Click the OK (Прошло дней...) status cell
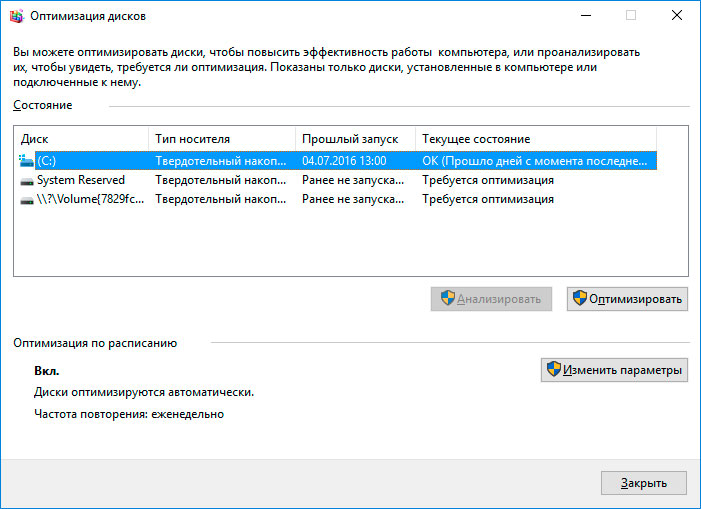This screenshot has width=701, height=509. (535, 161)
